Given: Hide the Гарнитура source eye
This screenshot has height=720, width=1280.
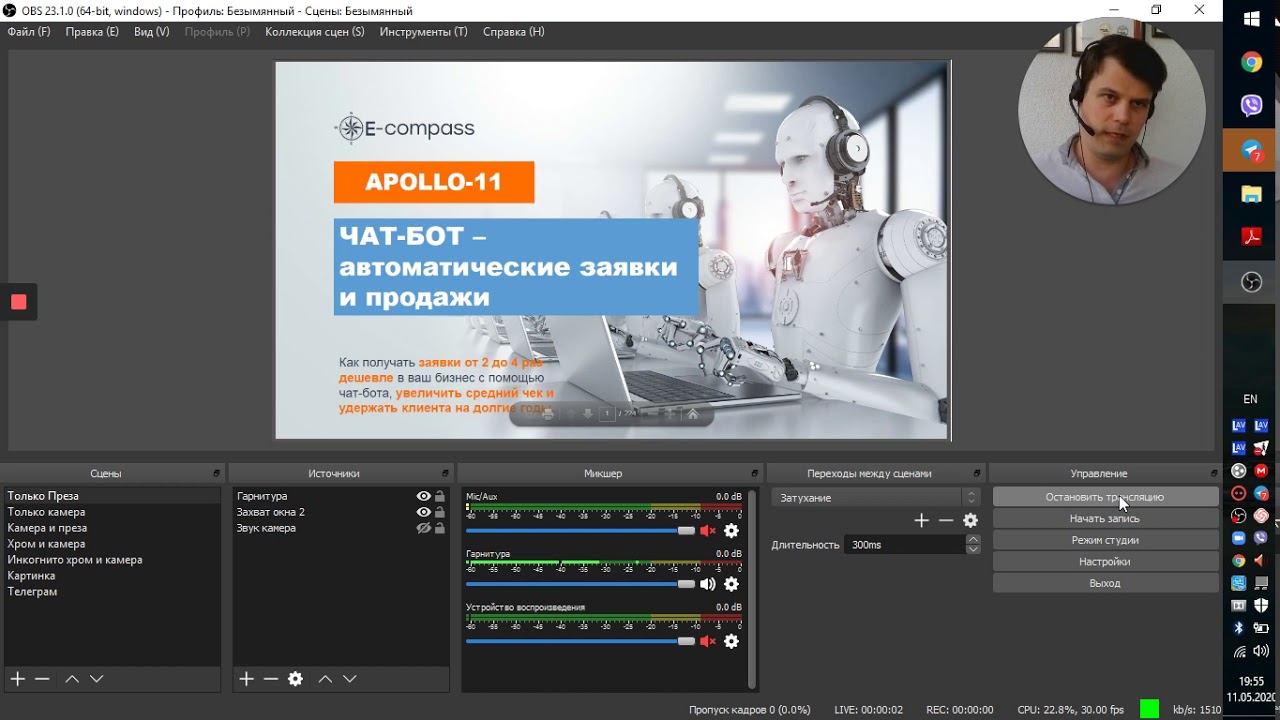Looking at the screenshot, I should (x=424, y=496).
